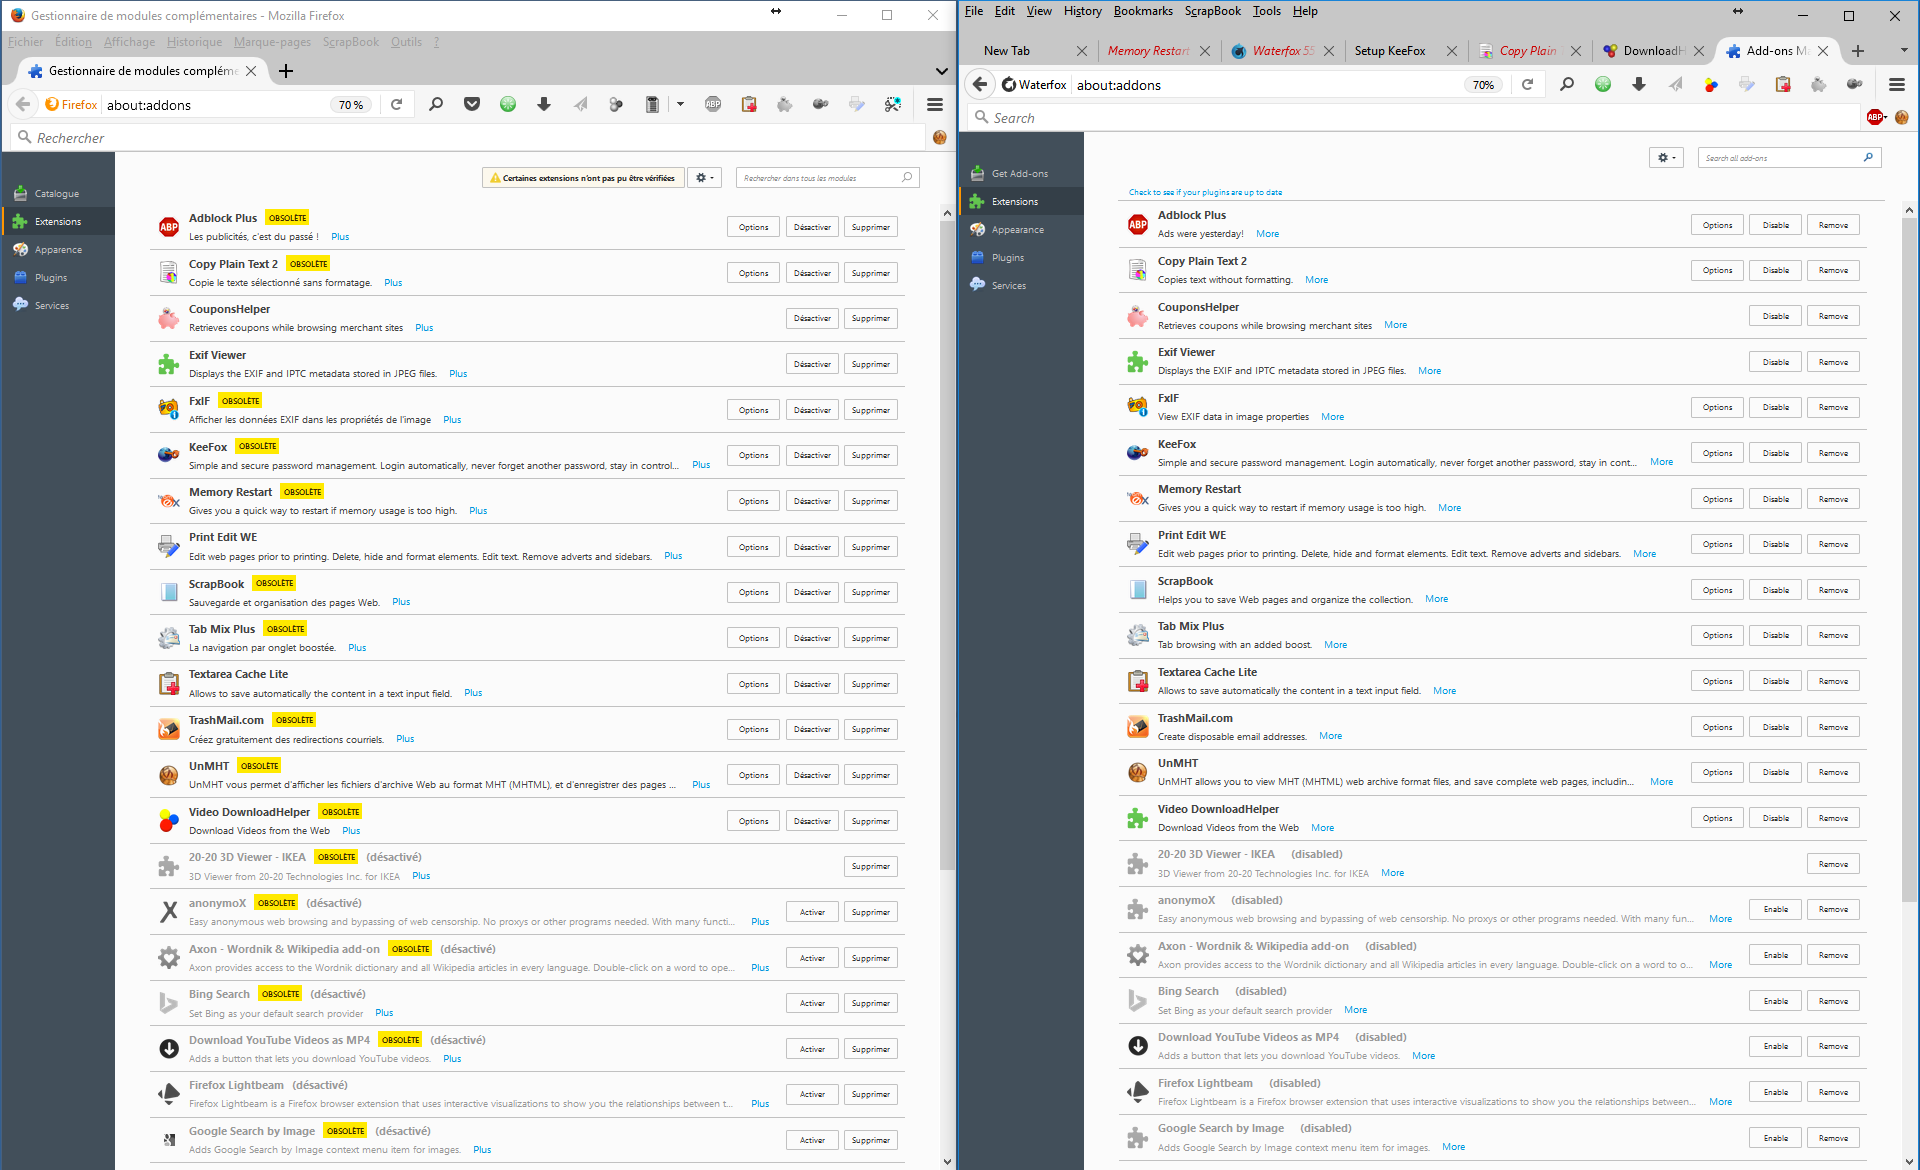The image size is (1920, 1170).
Task: Click magnifier search icon in Firefox toolbar
Action: pos(436,104)
